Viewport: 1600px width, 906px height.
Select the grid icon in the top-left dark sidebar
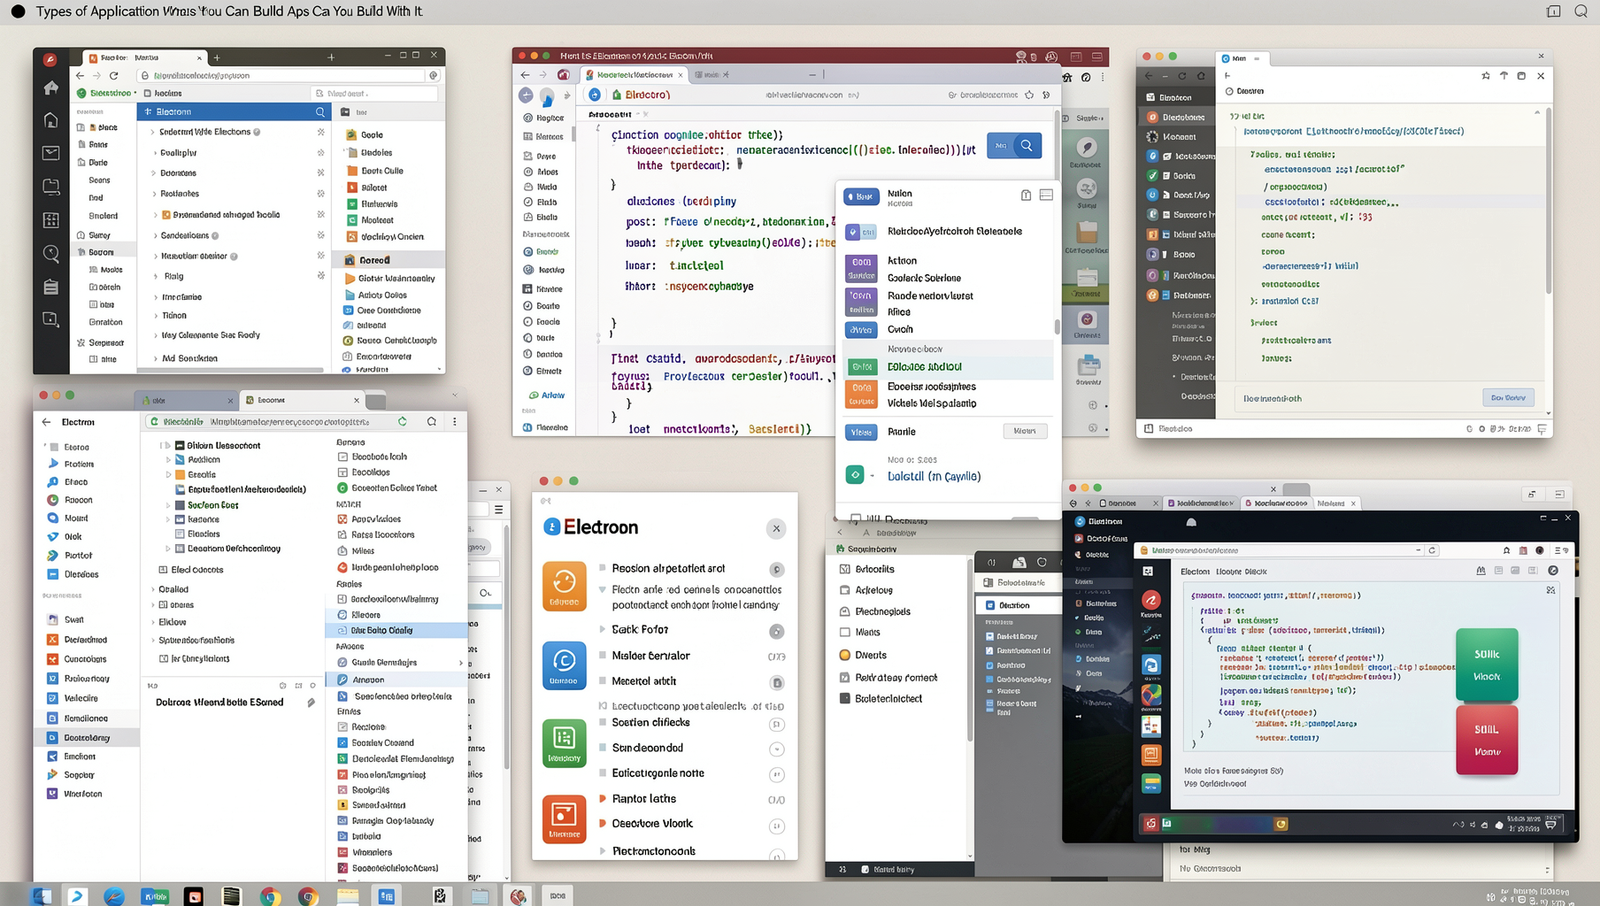[50, 220]
